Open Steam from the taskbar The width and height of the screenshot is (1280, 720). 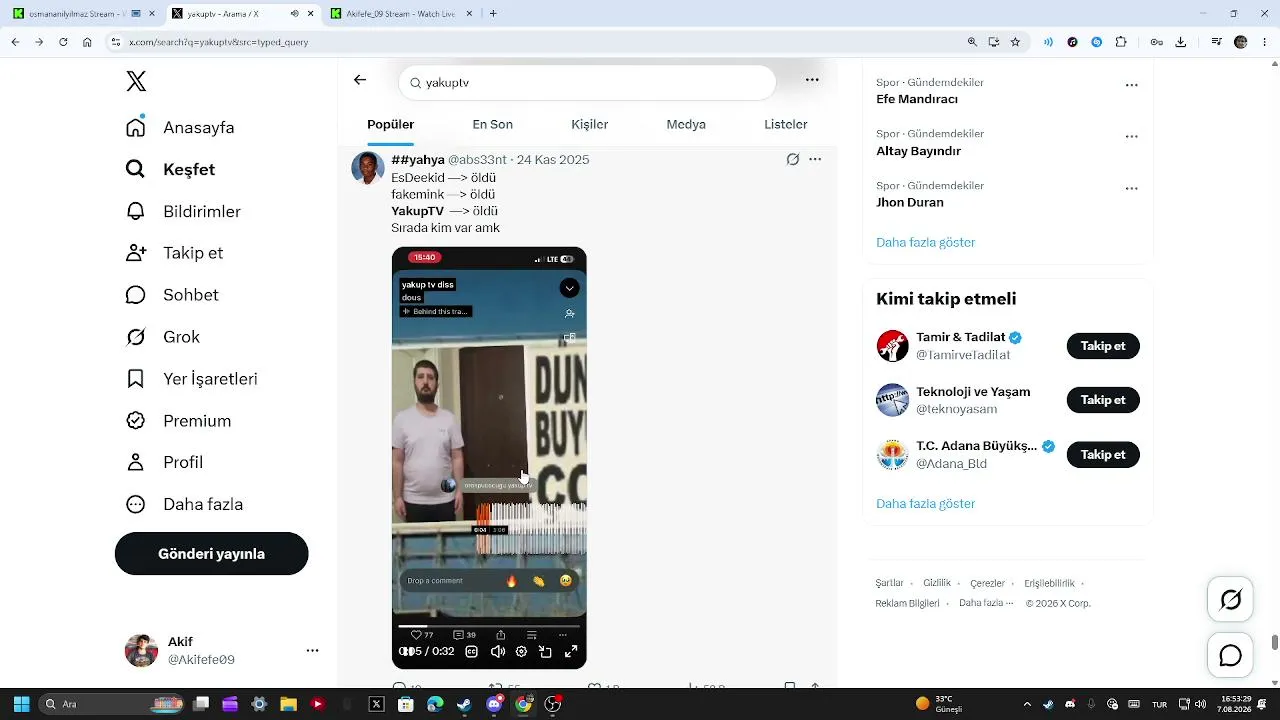tap(464, 704)
